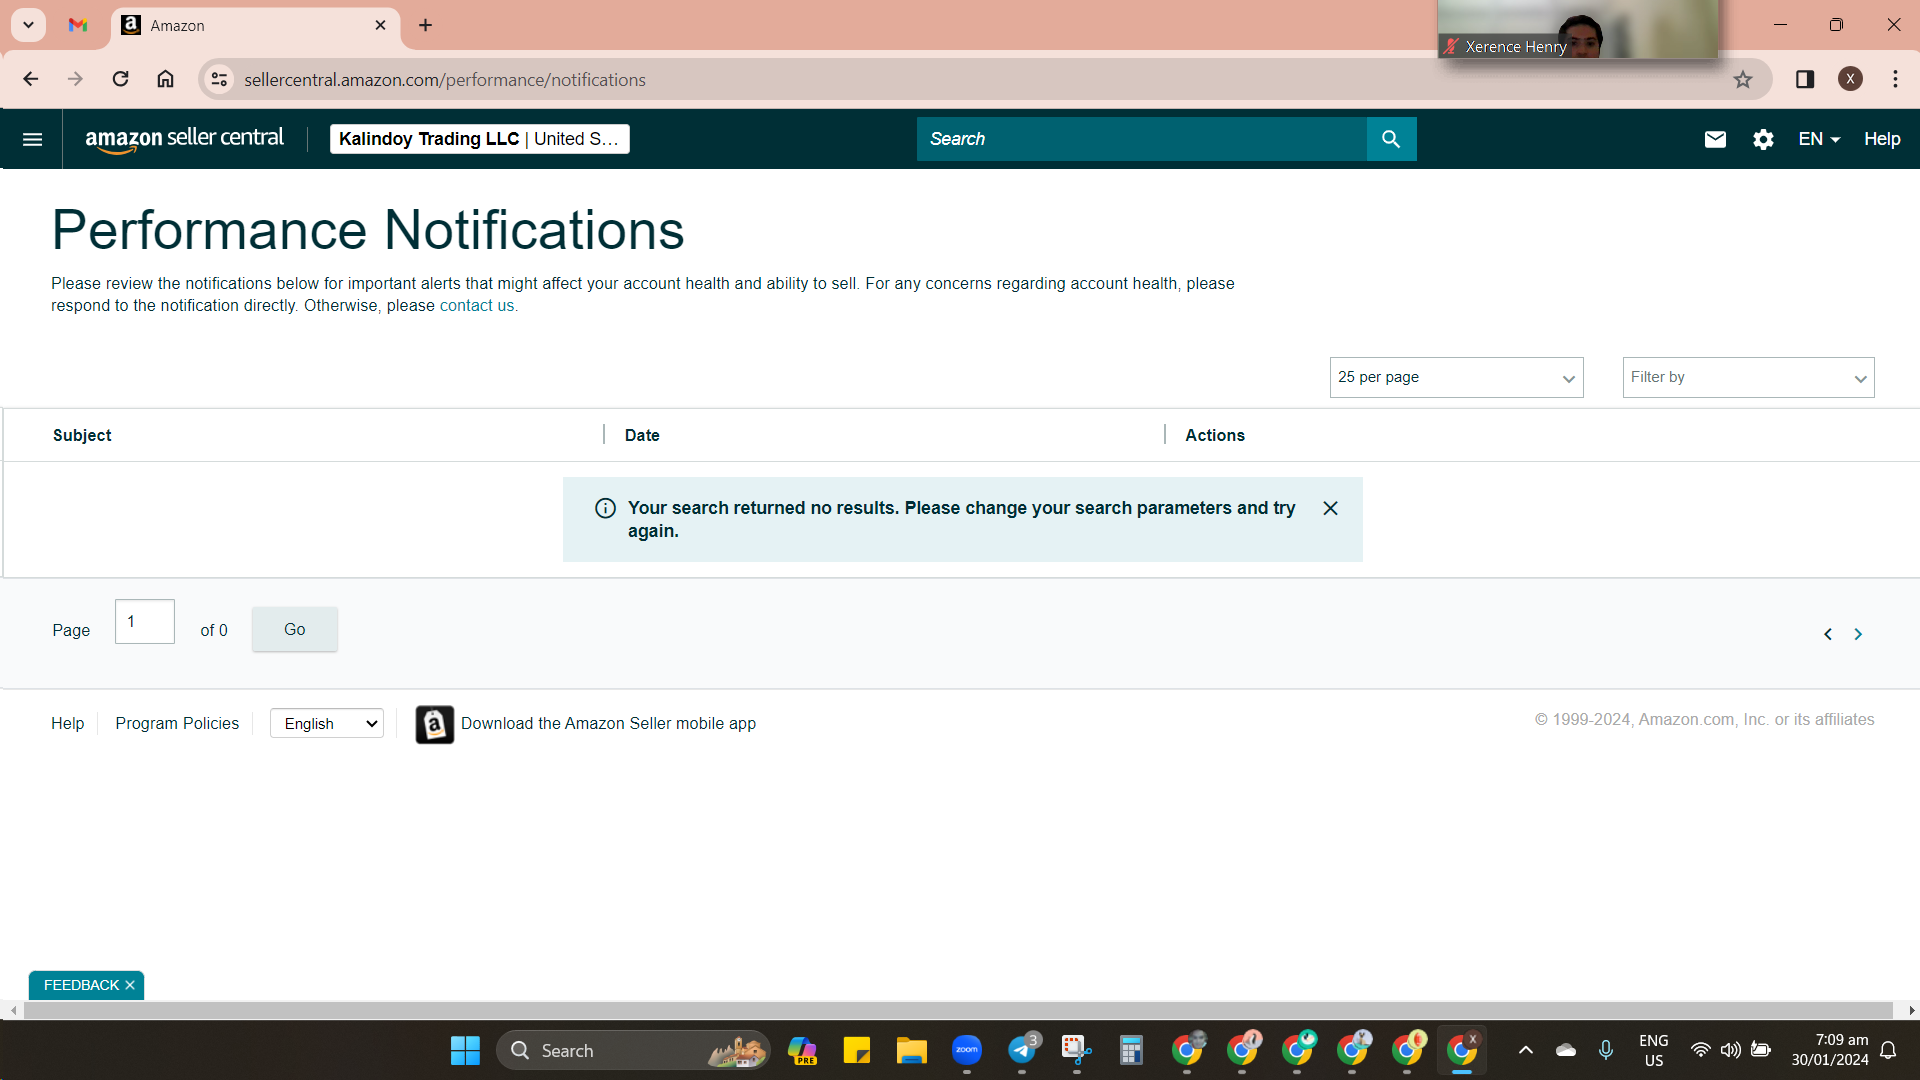This screenshot has height=1080, width=1920.
Task: Click the horizontal scrollbar
Action: [957, 1011]
